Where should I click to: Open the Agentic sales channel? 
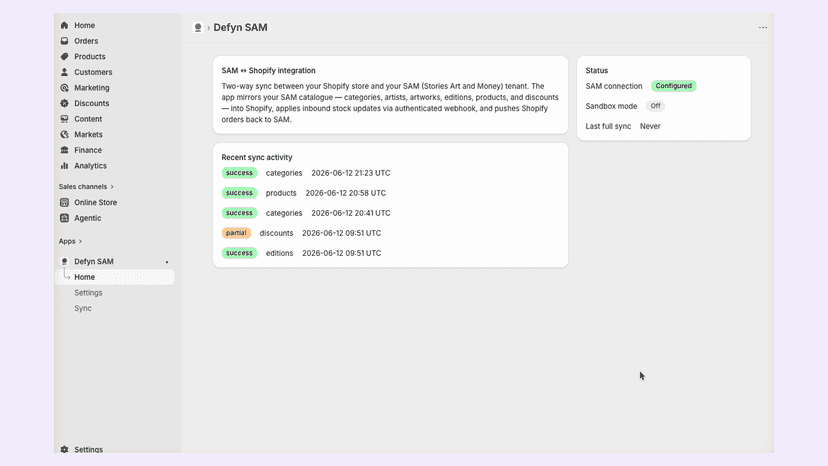tap(88, 218)
